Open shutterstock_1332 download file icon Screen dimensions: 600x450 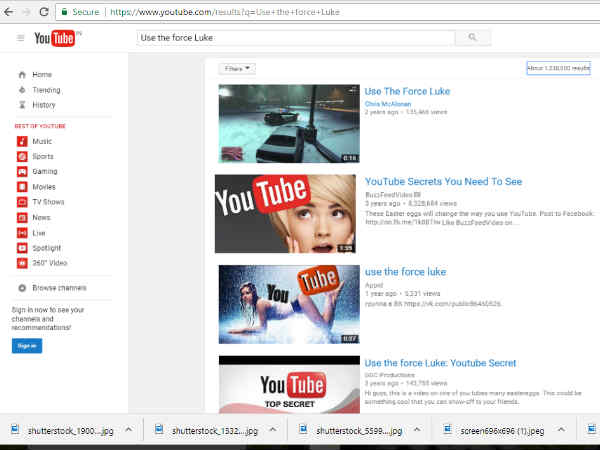pyautogui.click(x=159, y=429)
